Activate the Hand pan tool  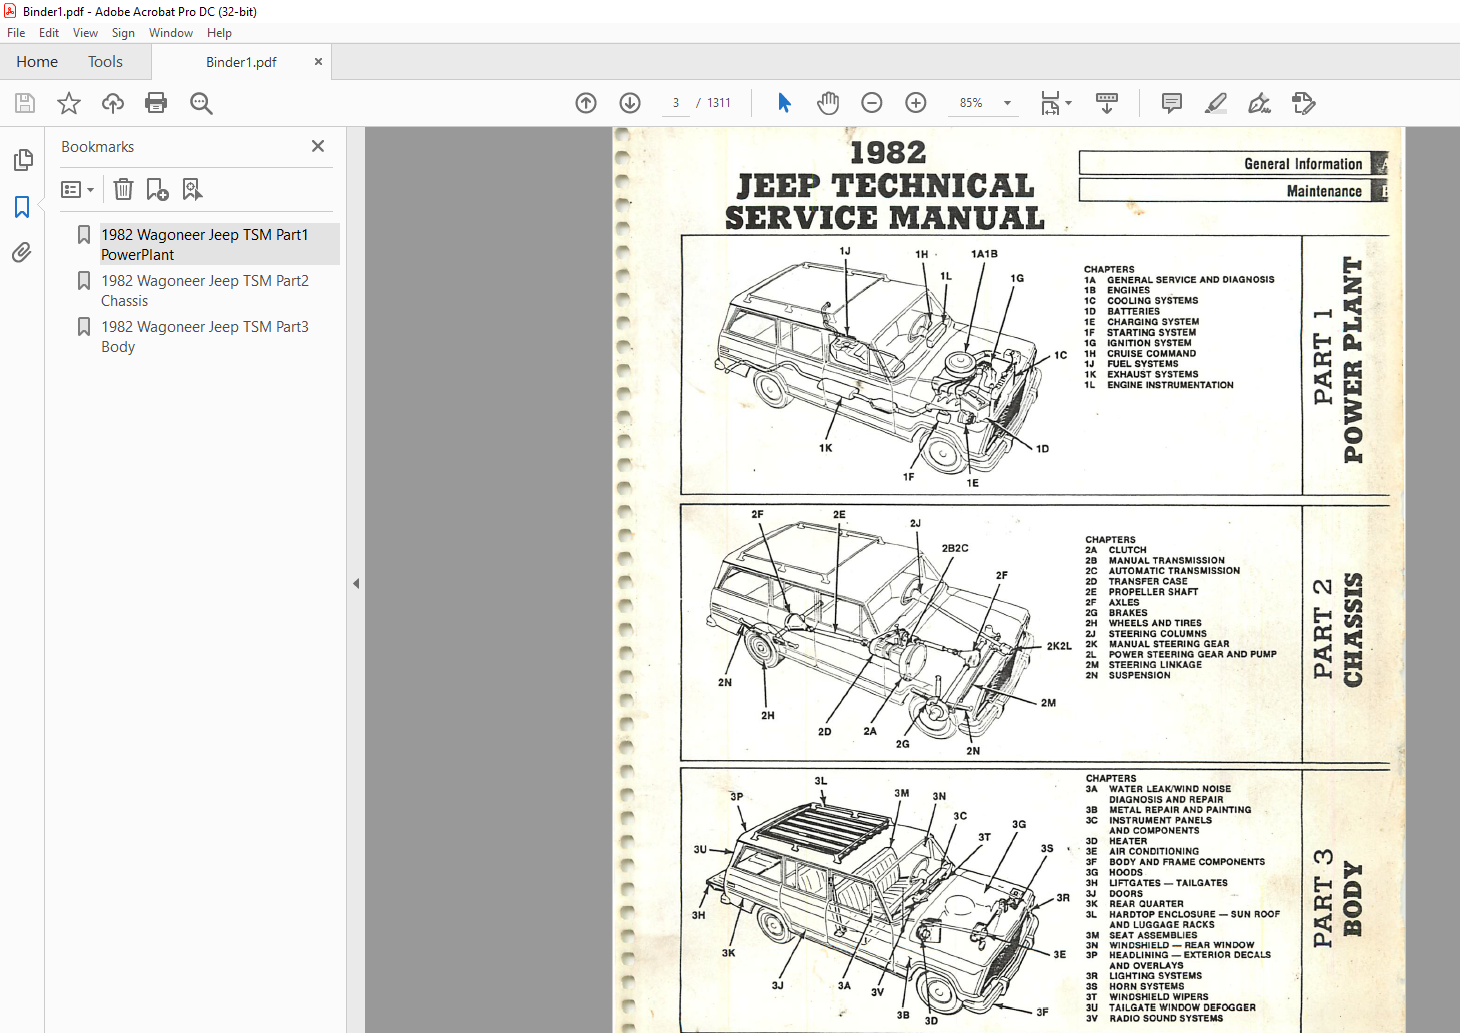(828, 103)
